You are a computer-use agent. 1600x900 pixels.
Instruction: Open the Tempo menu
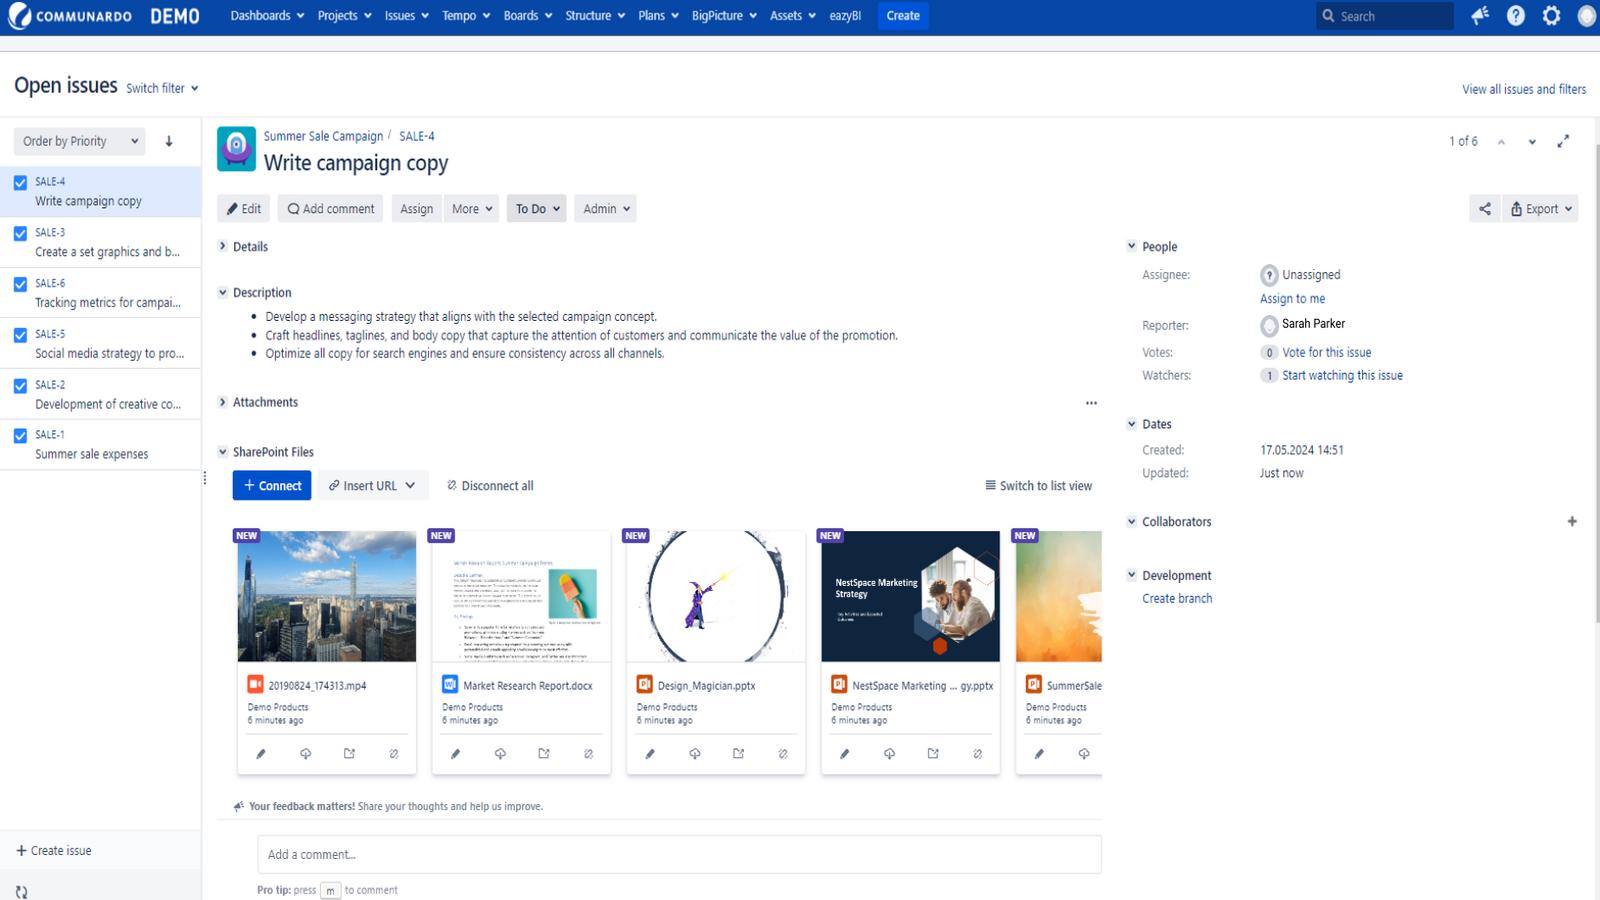point(466,16)
